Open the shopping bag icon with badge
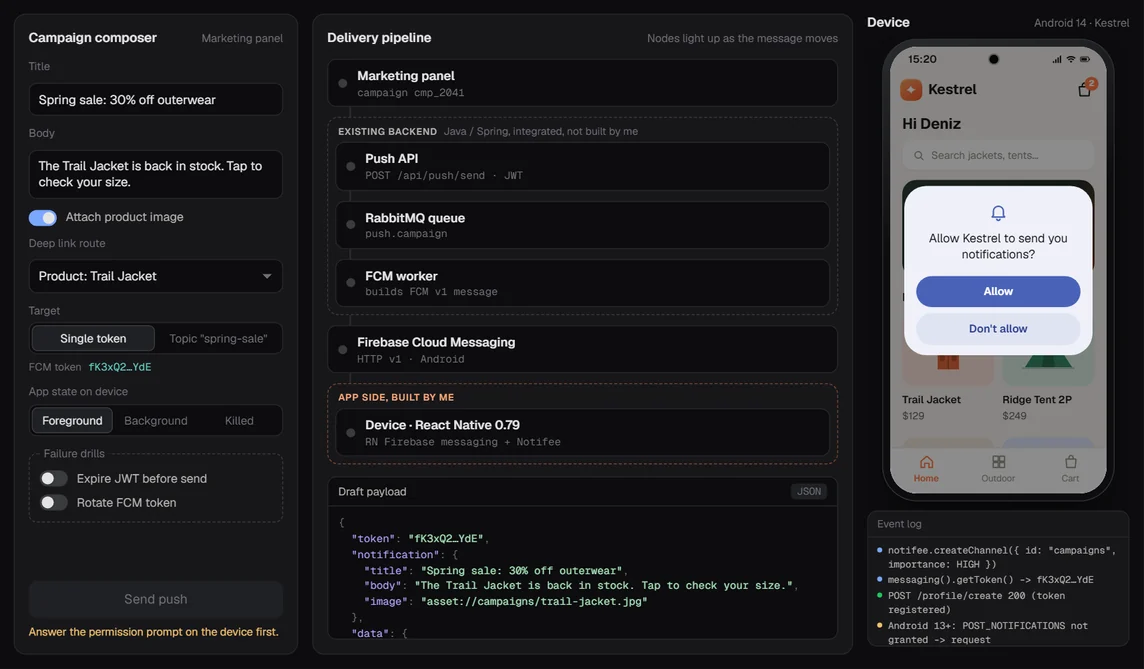The width and height of the screenshot is (1144, 669). (1085, 89)
